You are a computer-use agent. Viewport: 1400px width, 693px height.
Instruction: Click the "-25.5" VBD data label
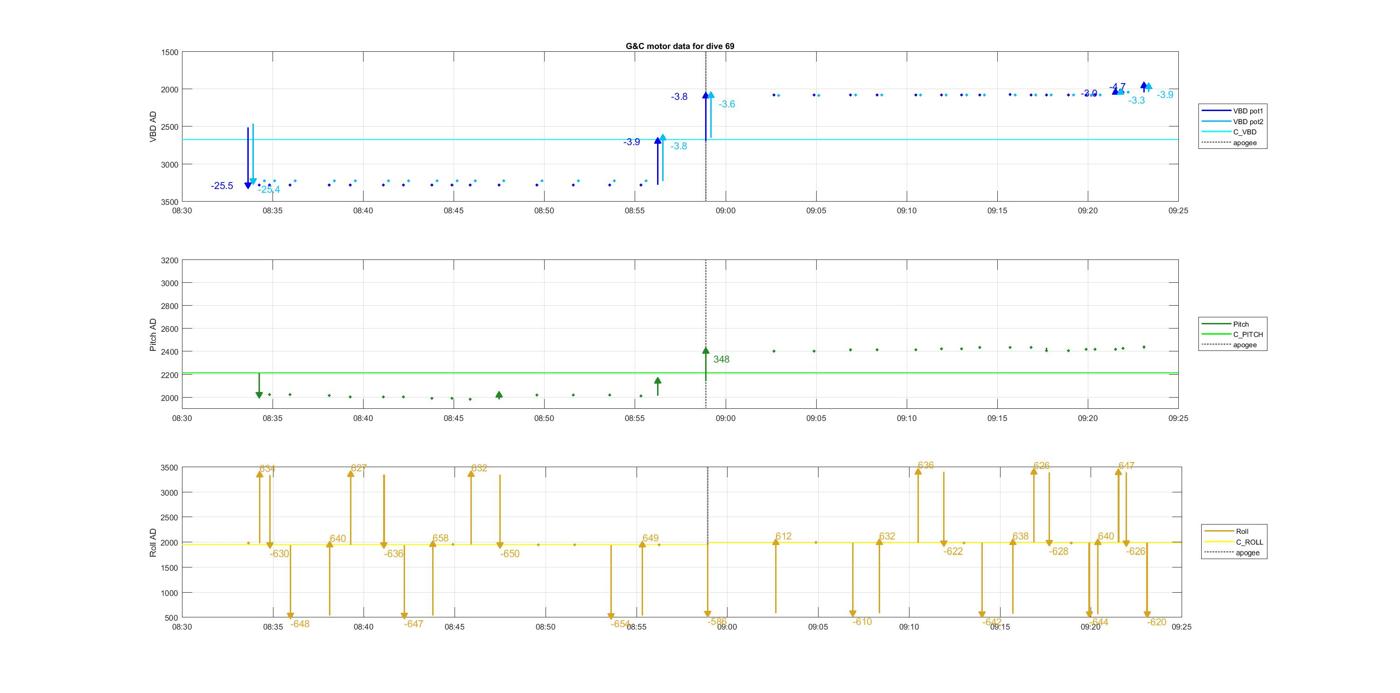(x=222, y=186)
